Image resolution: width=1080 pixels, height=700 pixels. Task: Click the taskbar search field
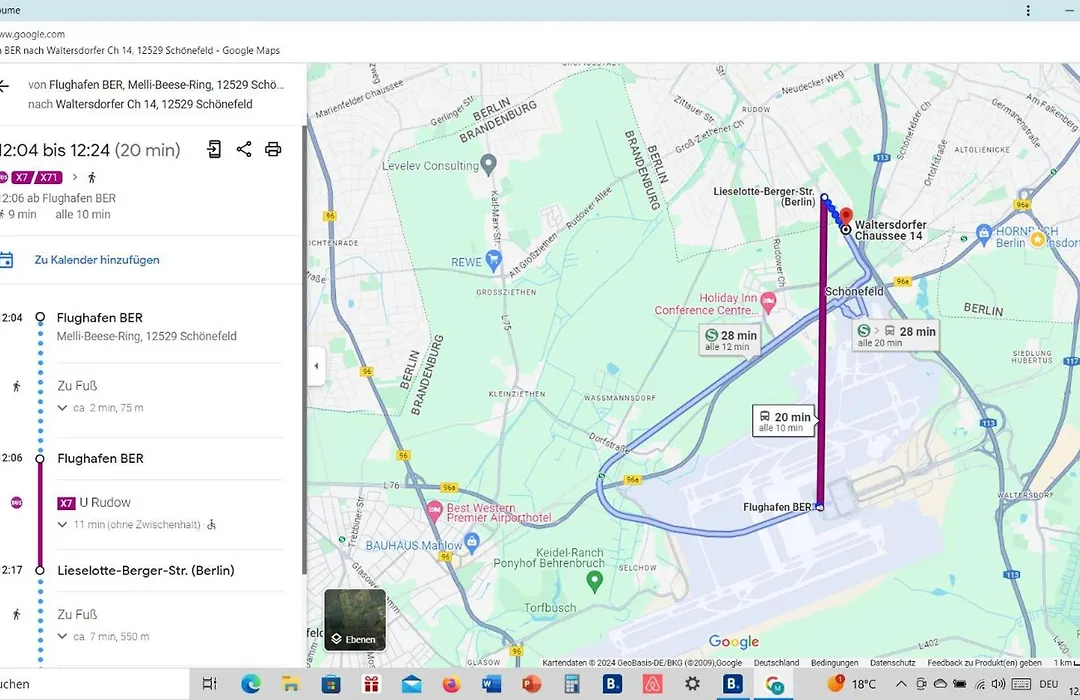click(x=94, y=684)
